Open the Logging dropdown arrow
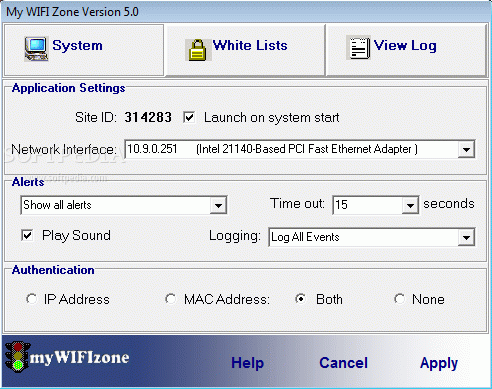The image size is (492, 389). tap(466, 237)
